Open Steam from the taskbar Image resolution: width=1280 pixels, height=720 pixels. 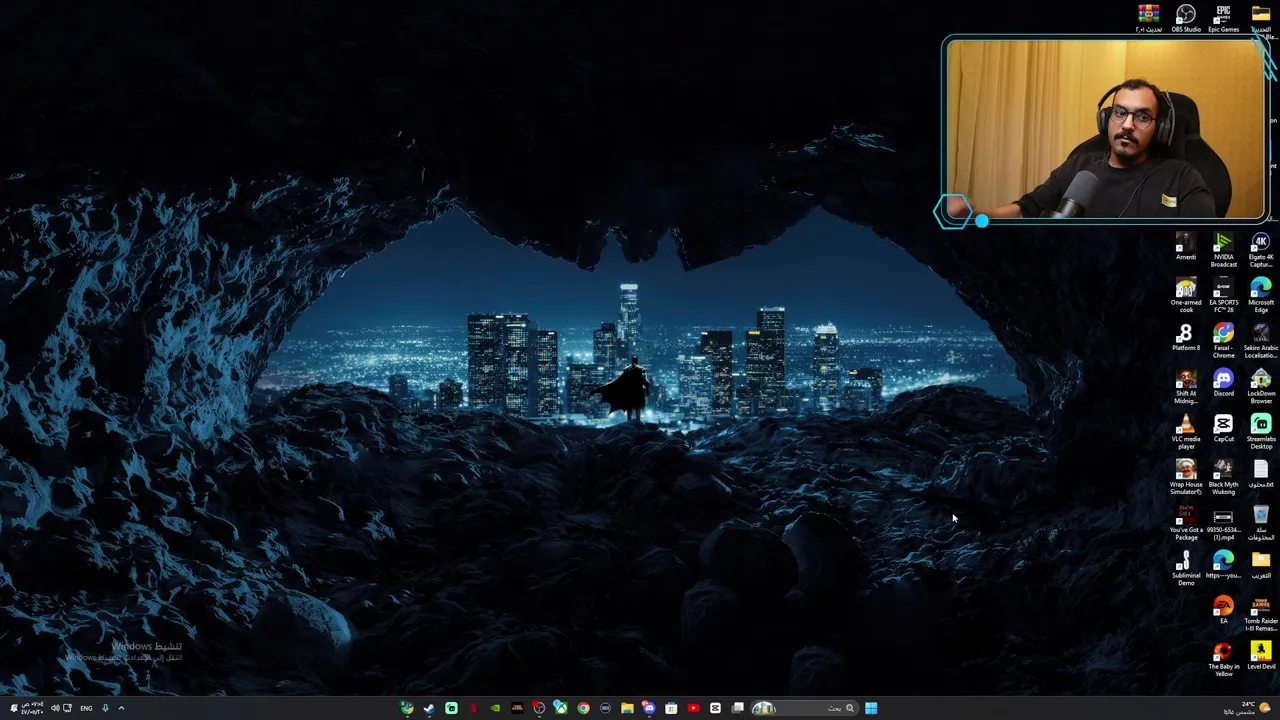[429, 708]
